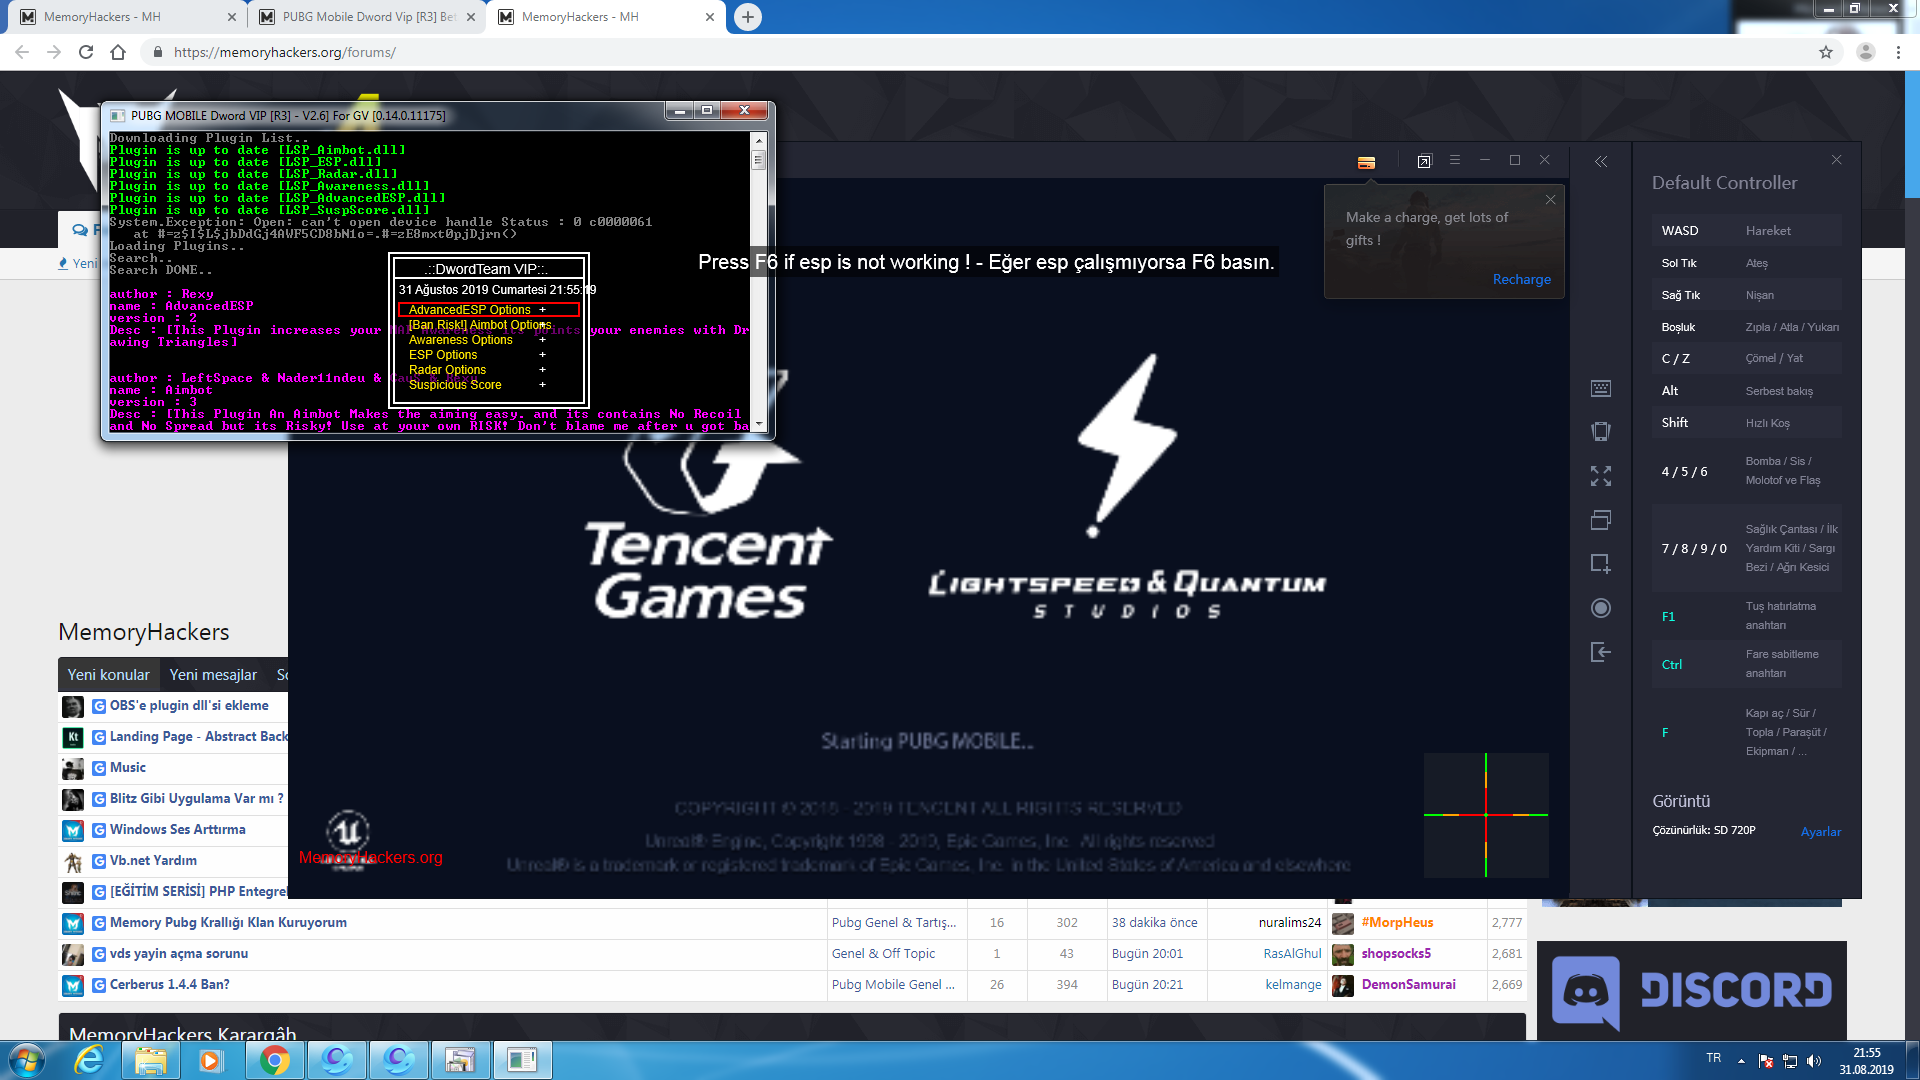Open Ayarlar resolution settings link

point(1820,831)
